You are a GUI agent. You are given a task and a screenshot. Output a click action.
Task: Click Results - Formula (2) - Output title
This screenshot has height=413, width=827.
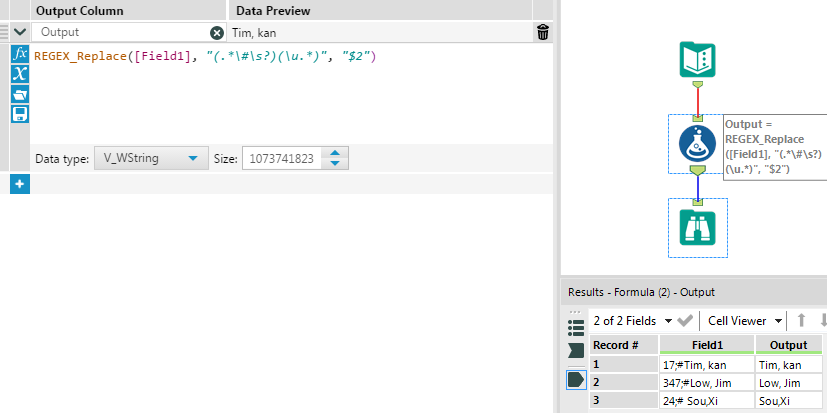coord(641,292)
